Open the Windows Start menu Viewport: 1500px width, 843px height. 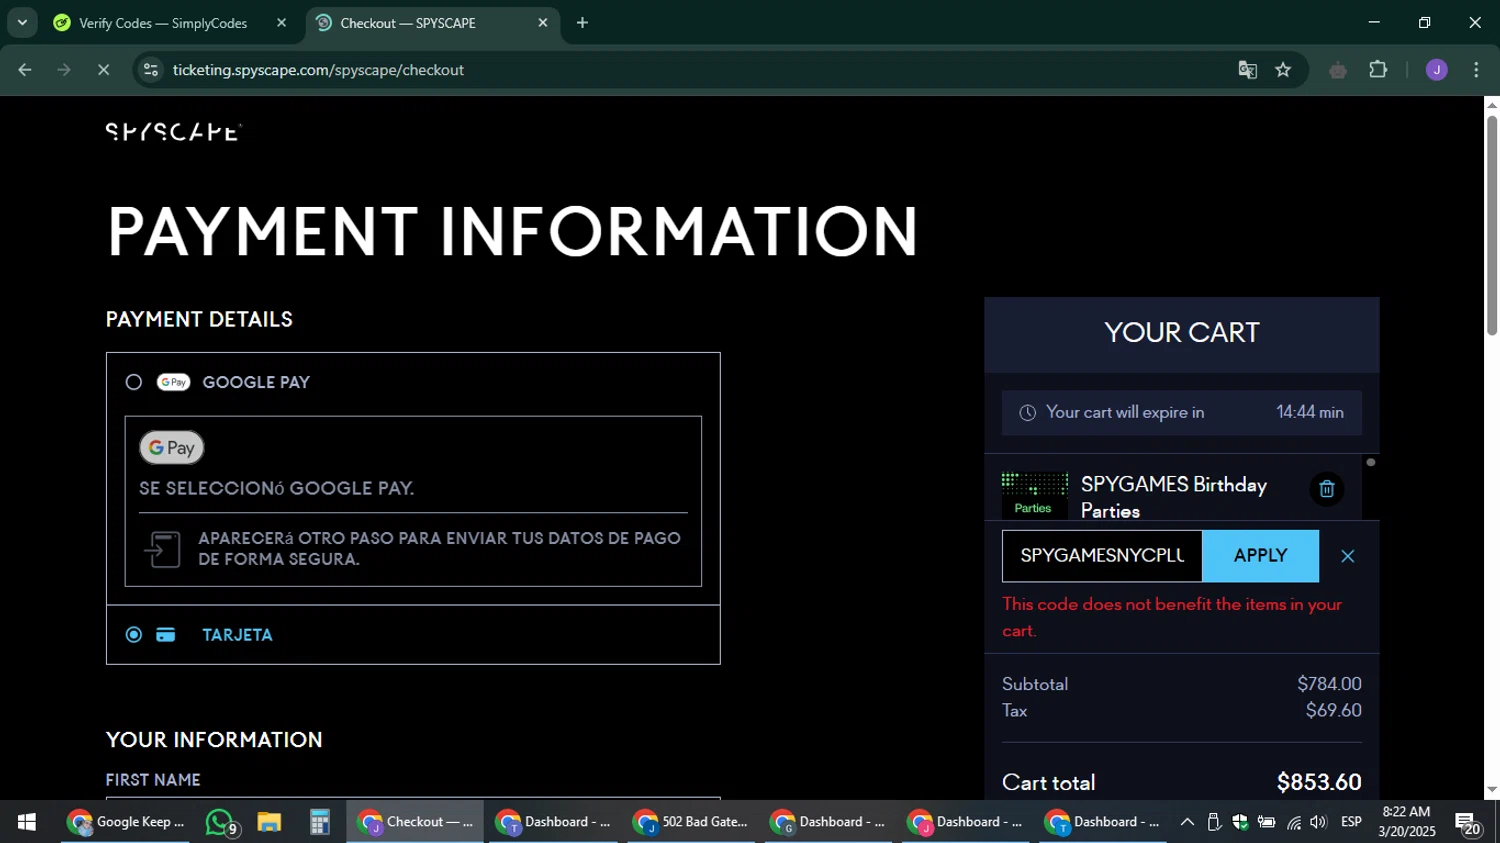click(x=27, y=822)
